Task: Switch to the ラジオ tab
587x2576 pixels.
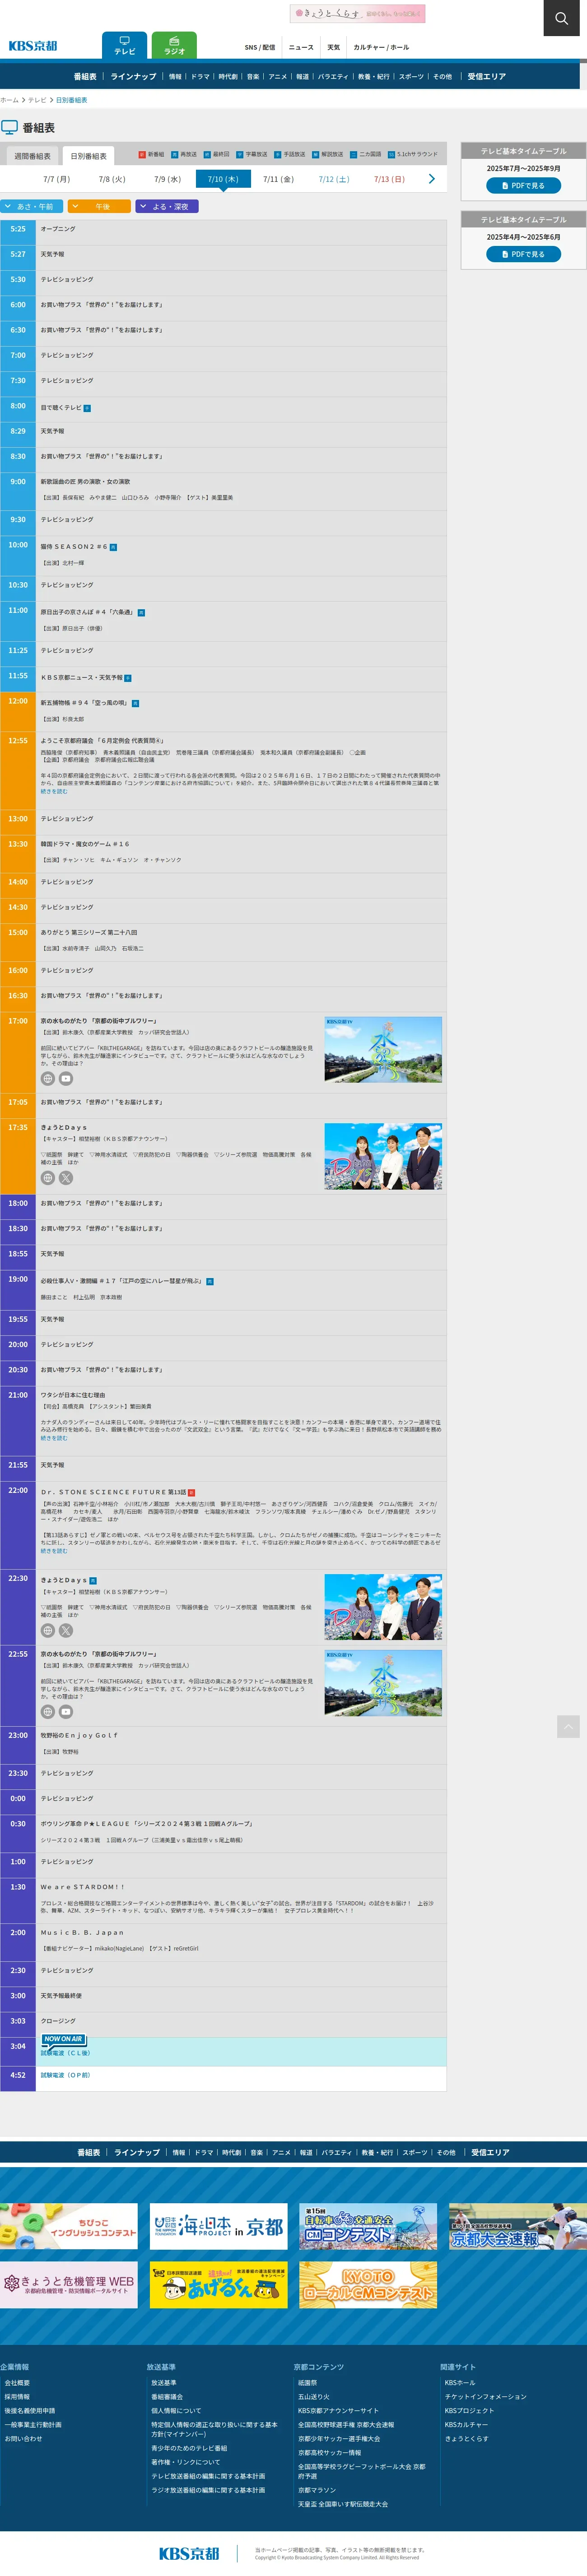Action: [174, 46]
